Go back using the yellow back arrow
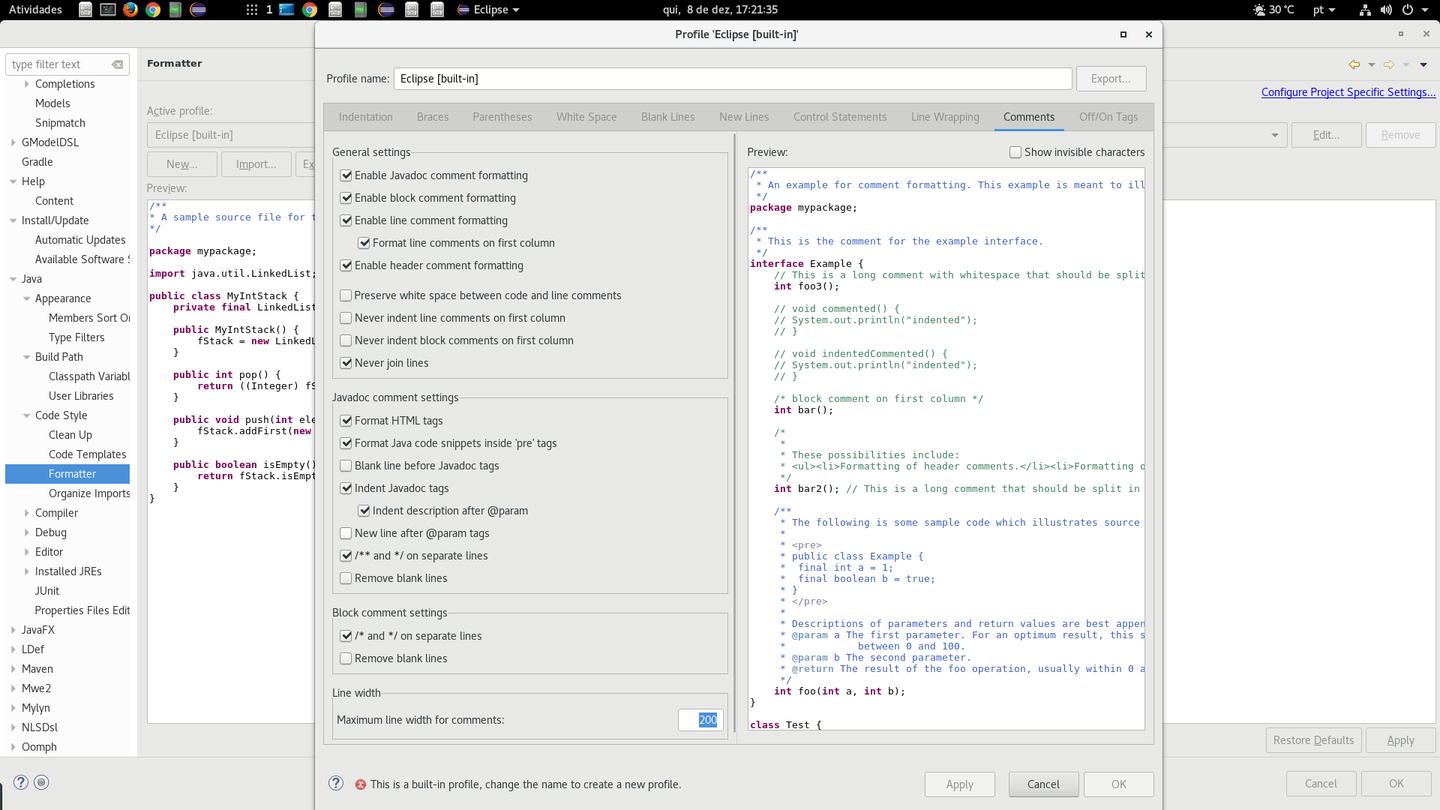Viewport: 1440px width, 810px height. tap(1354, 64)
